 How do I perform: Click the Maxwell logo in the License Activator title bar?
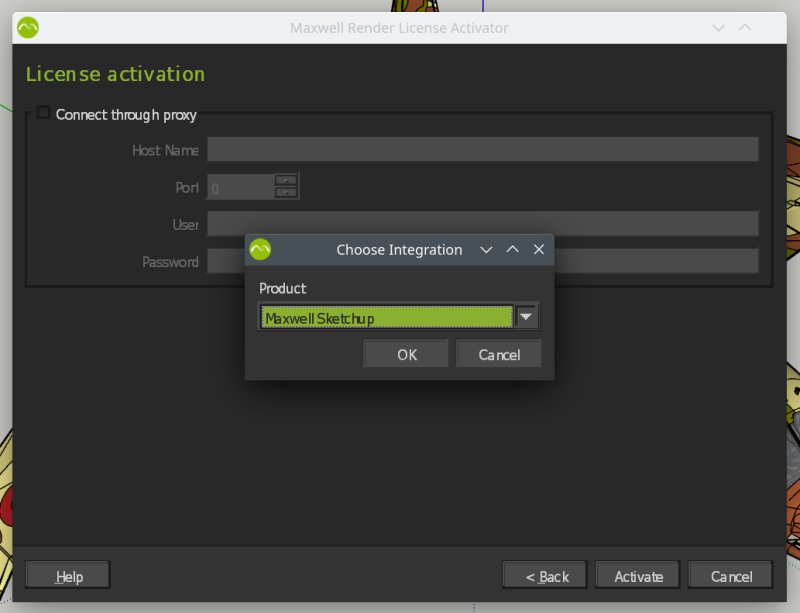pos(28,27)
